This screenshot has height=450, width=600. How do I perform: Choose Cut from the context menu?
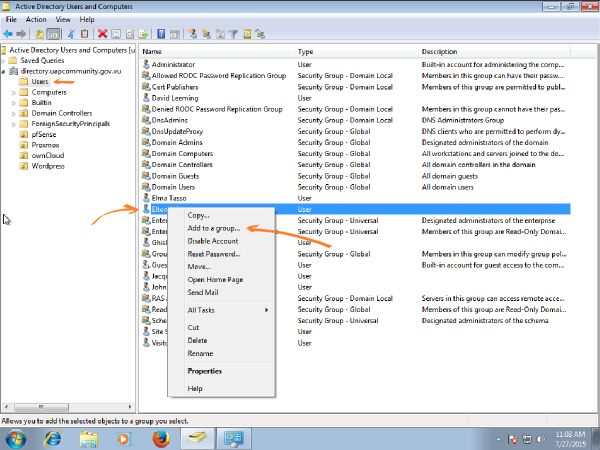(222, 328)
